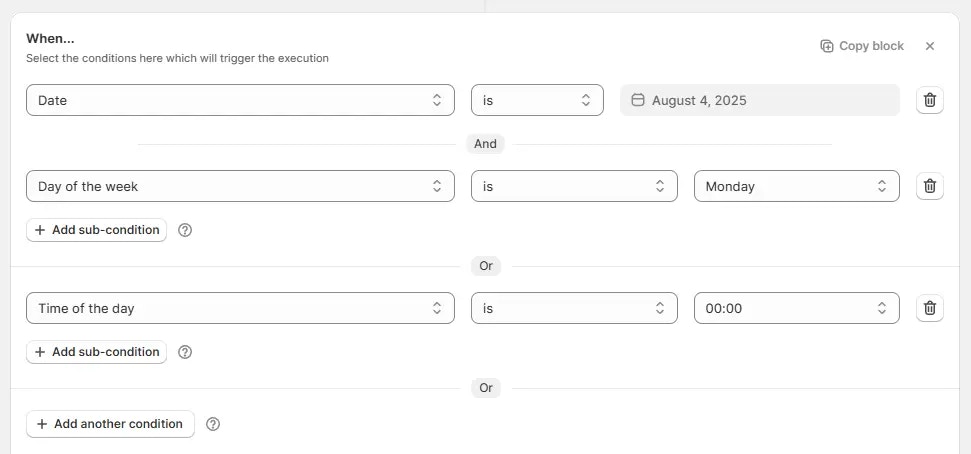Open the Date condition type dropdown
The height and width of the screenshot is (454, 971).
point(240,100)
